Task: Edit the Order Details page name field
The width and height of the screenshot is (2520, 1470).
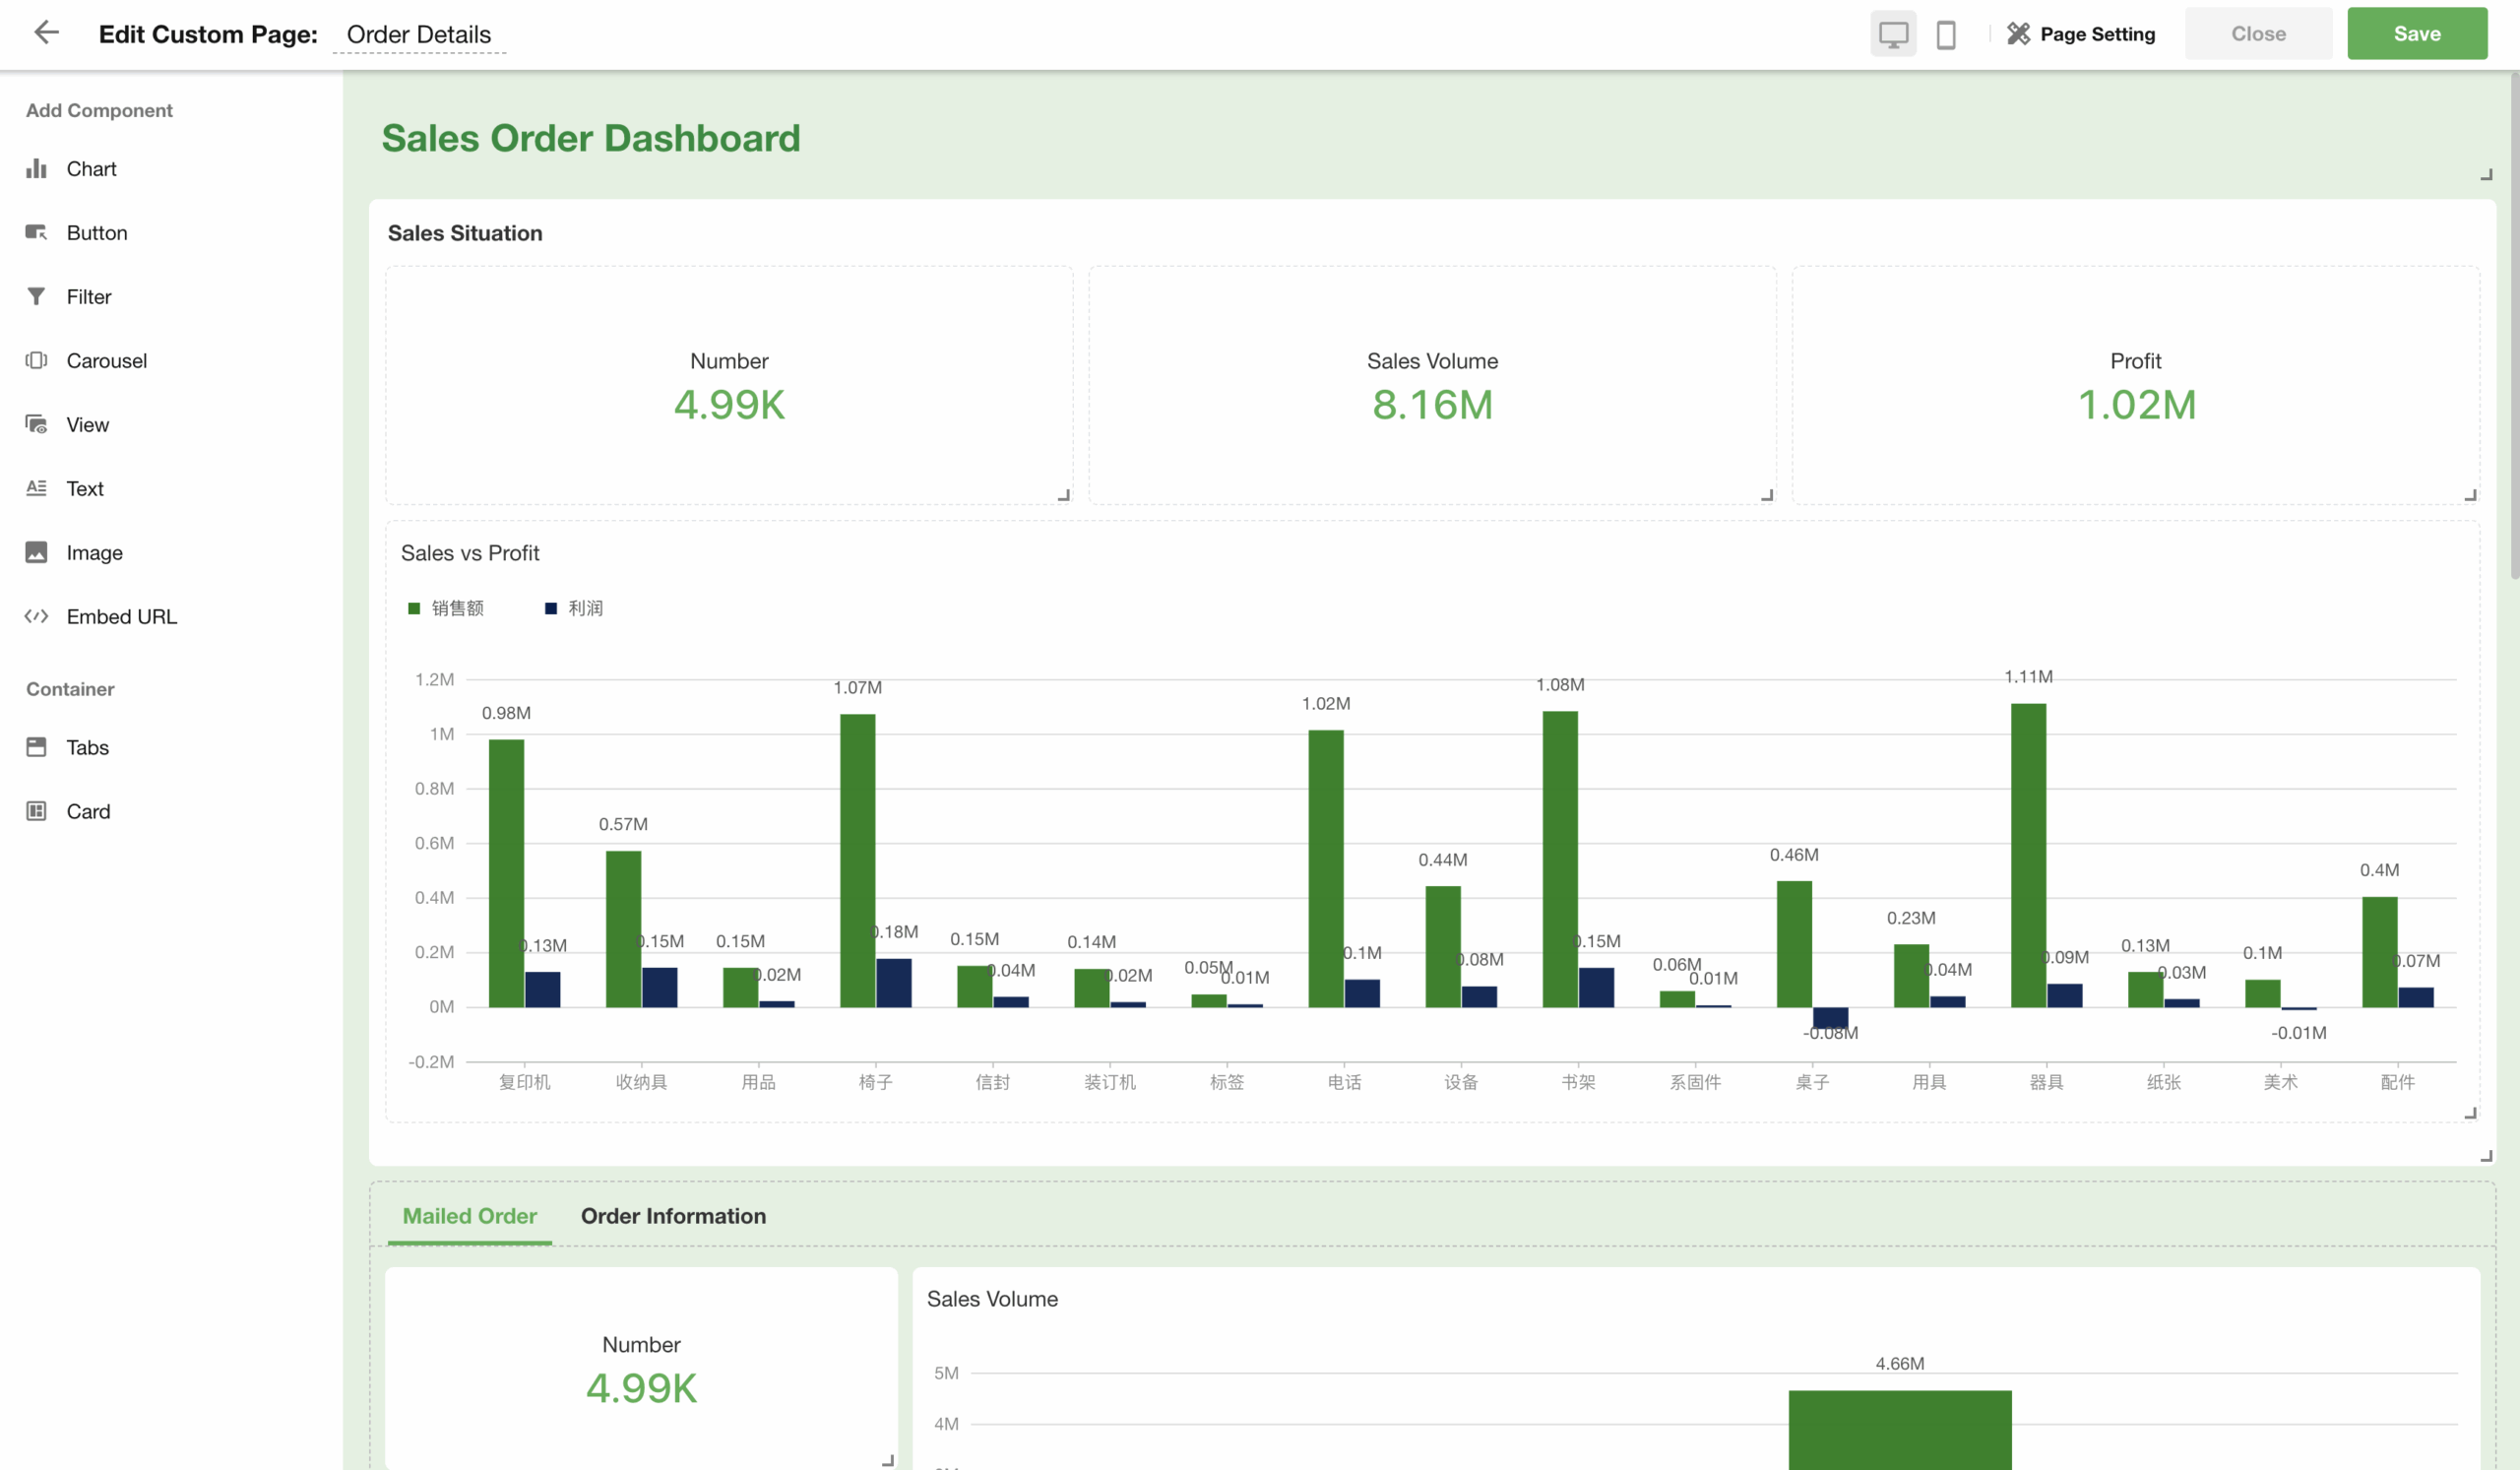Action: tap(419, 34)
